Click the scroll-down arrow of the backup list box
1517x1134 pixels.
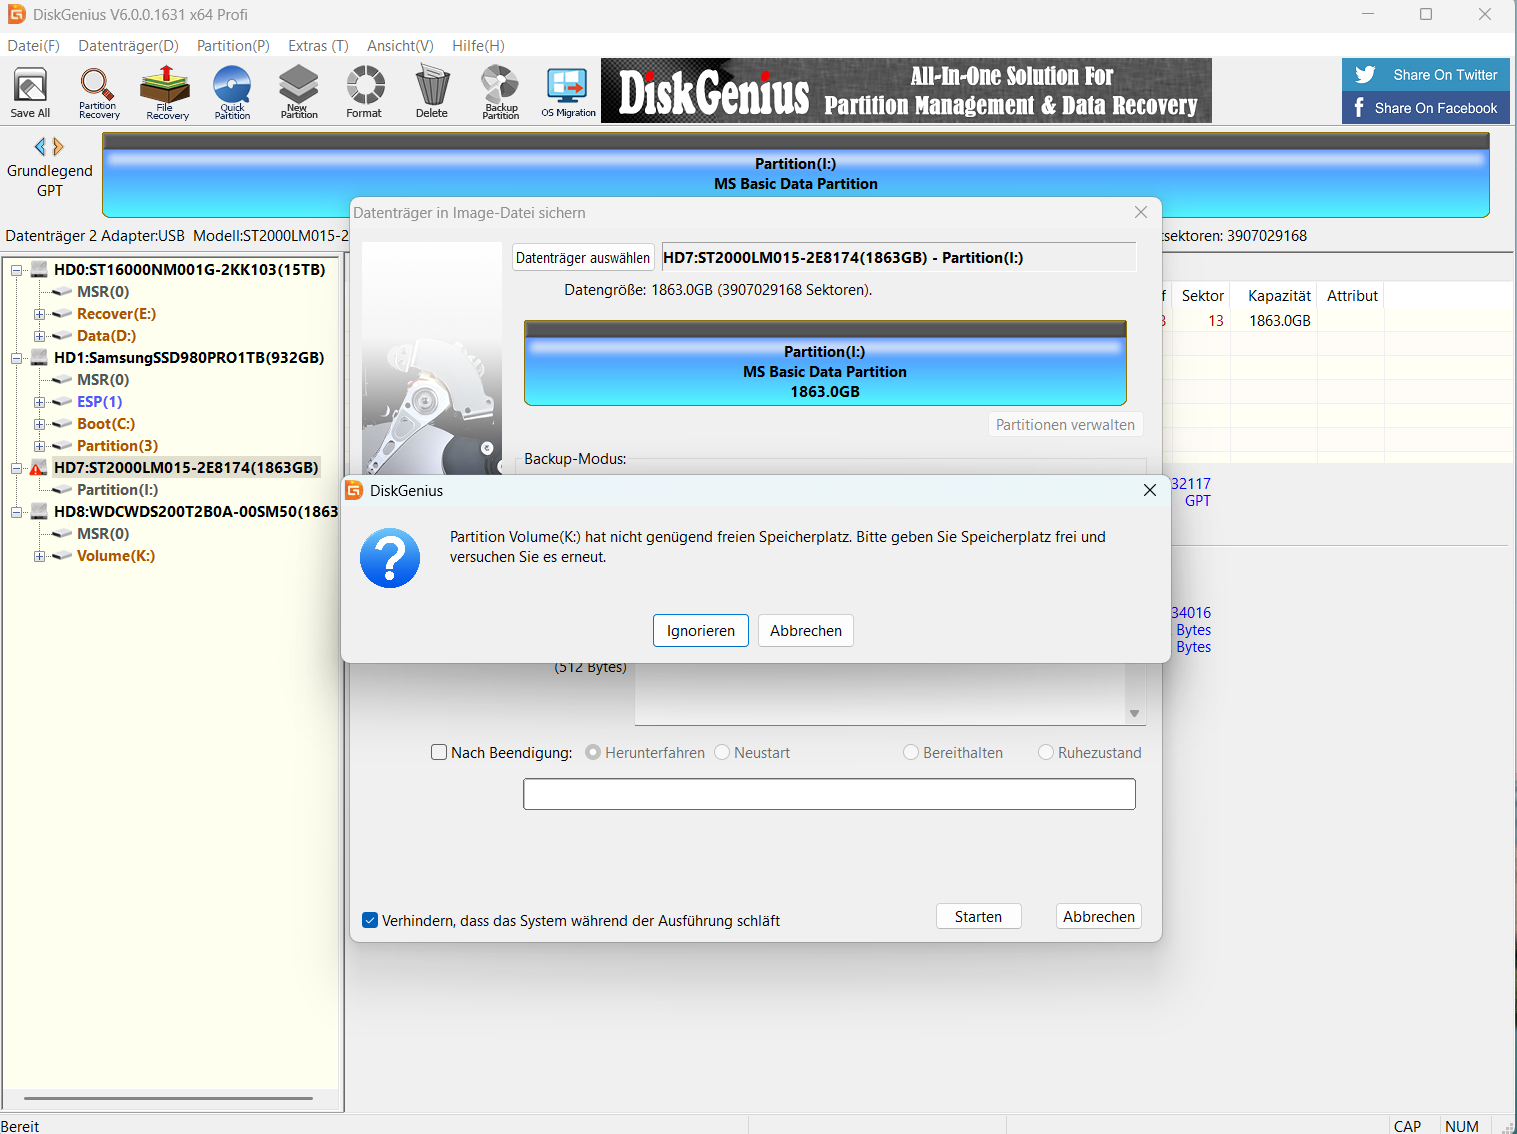(x=1134, y=713)
